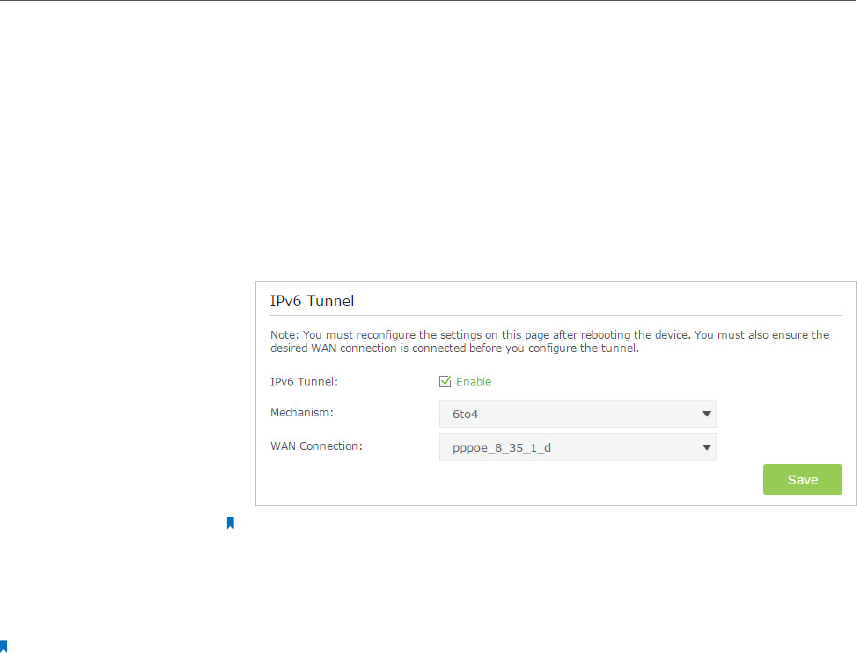Screen dimensions: 857x653
Task: Click the Mechanism combo box field
Action: pos(570,413)
